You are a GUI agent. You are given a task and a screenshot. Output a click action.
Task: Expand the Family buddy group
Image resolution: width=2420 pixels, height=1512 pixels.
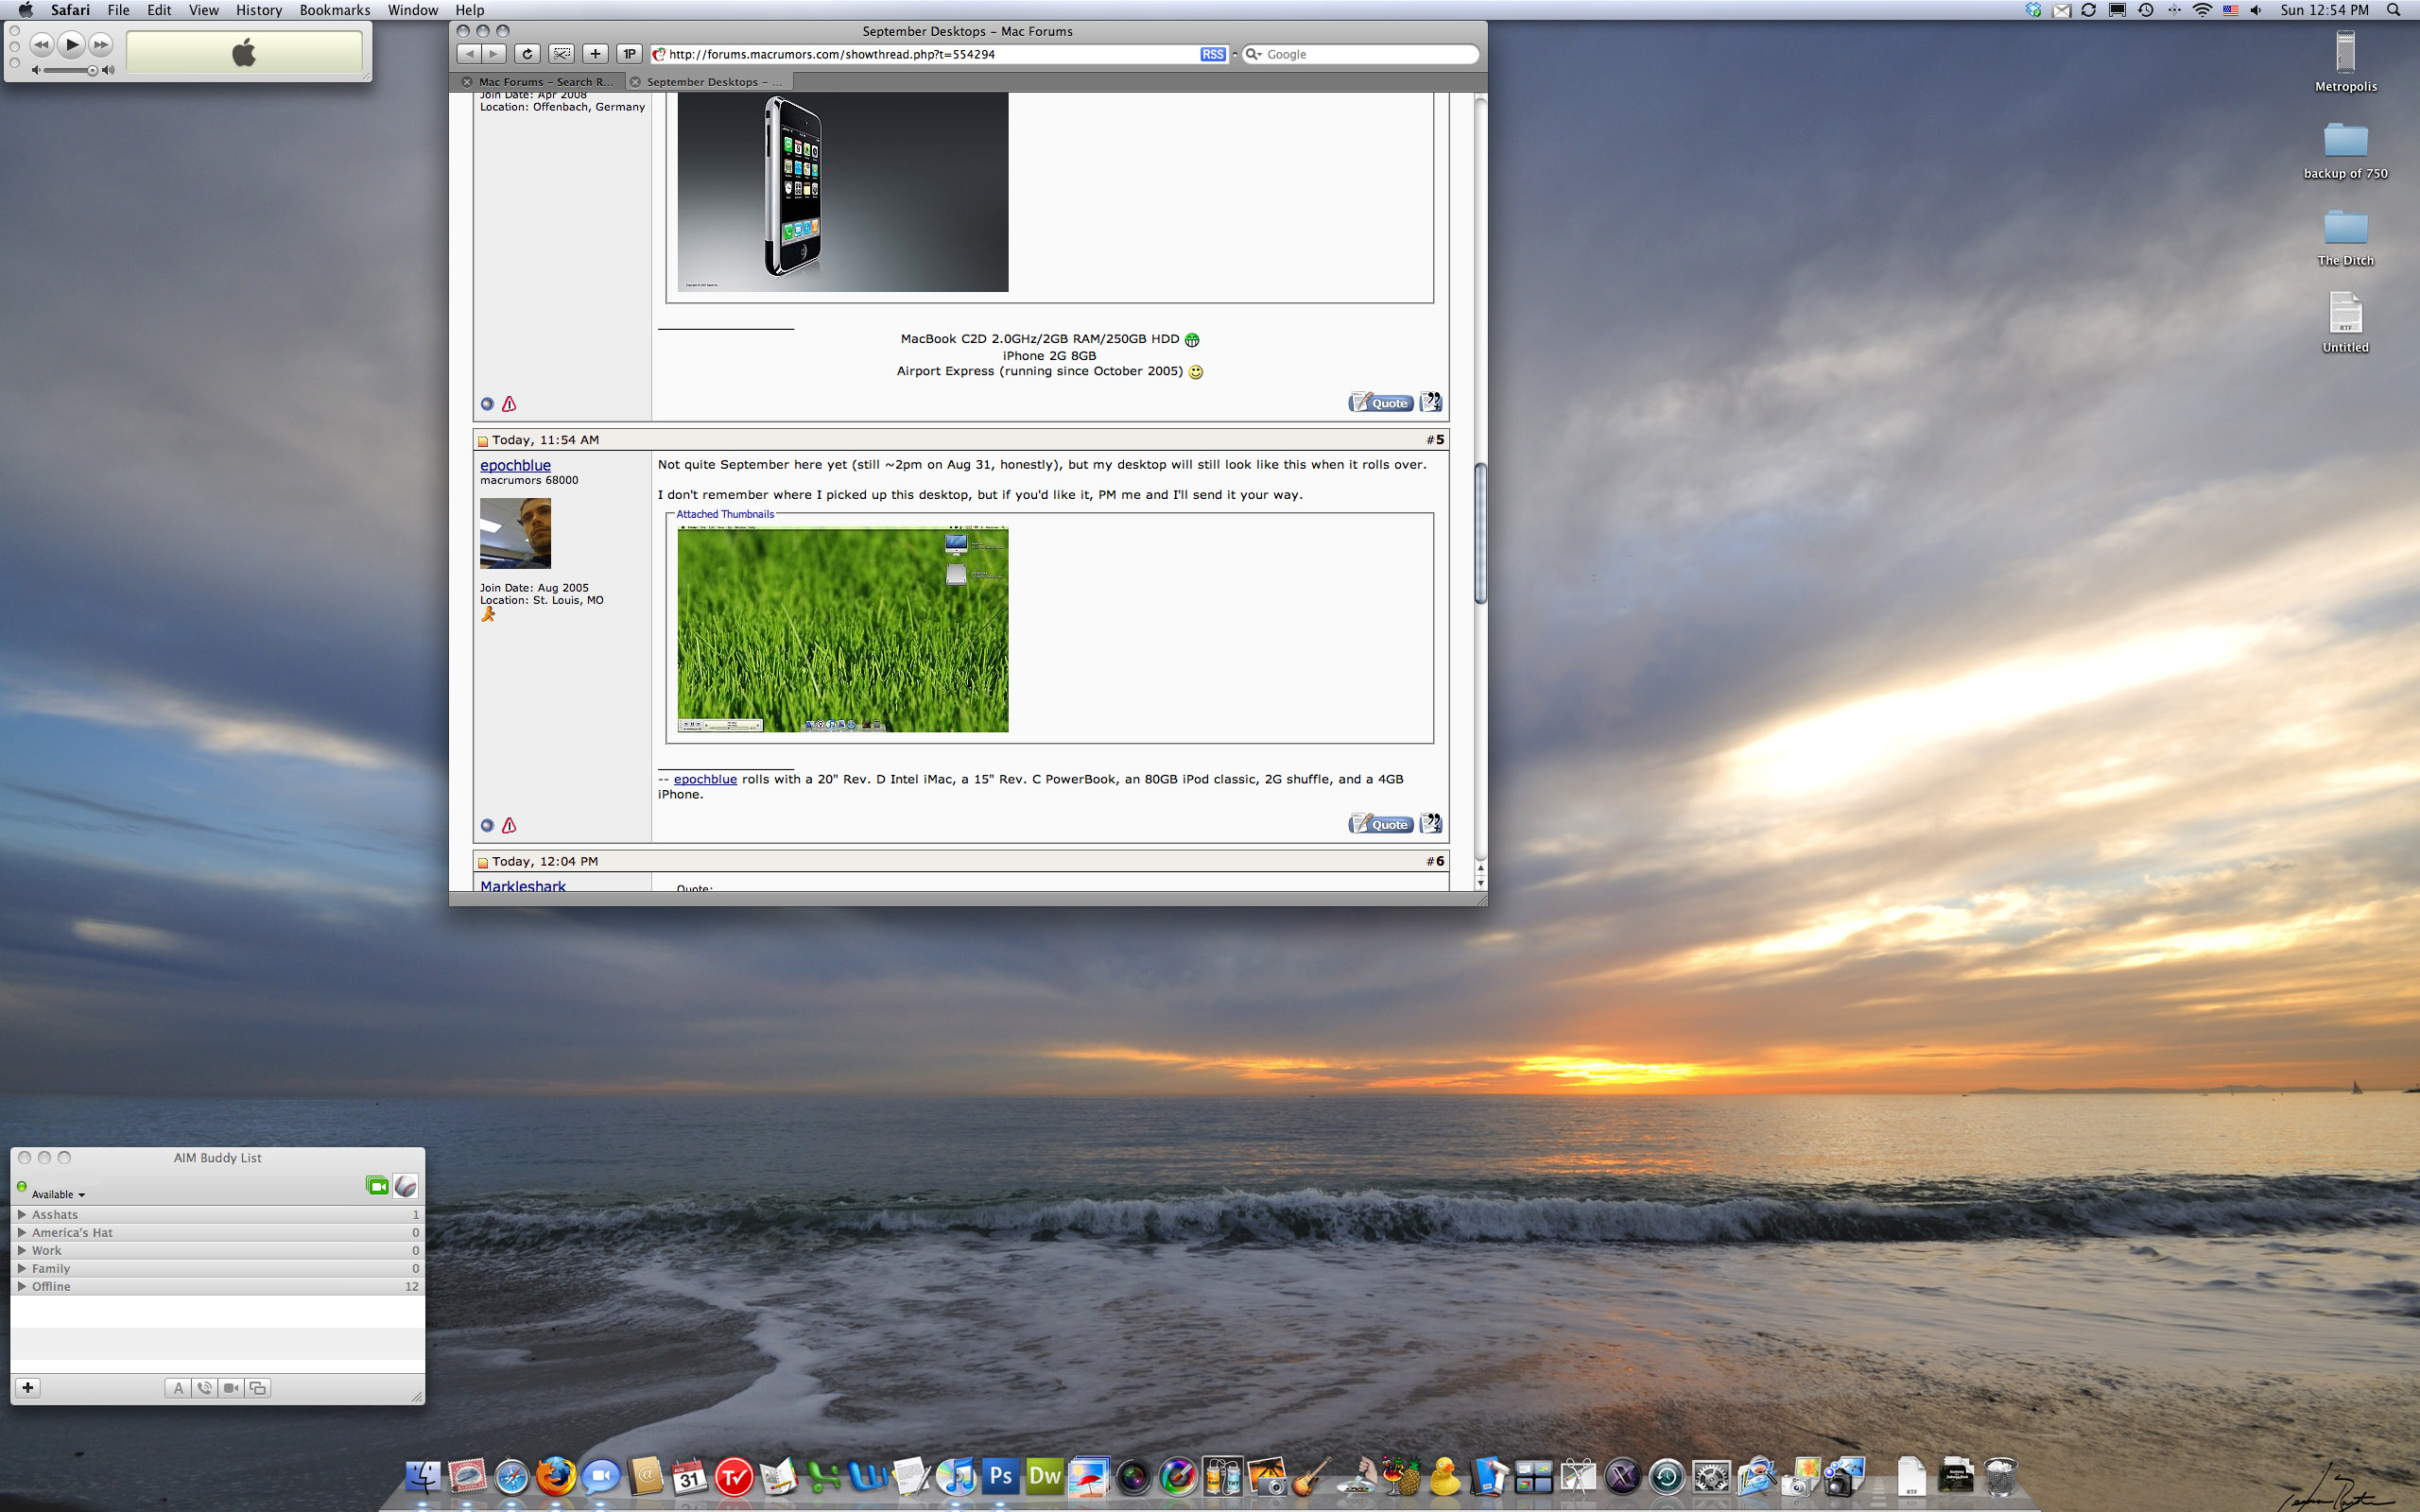[x=22, y=1268]
